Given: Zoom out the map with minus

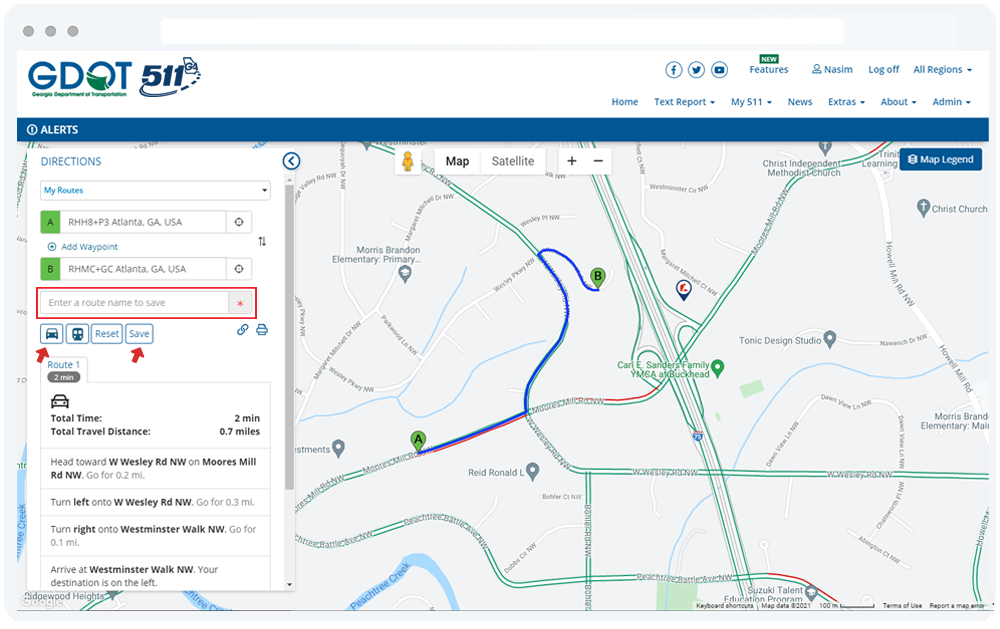Looking at the screenshot, I should (x=598, y=161).
